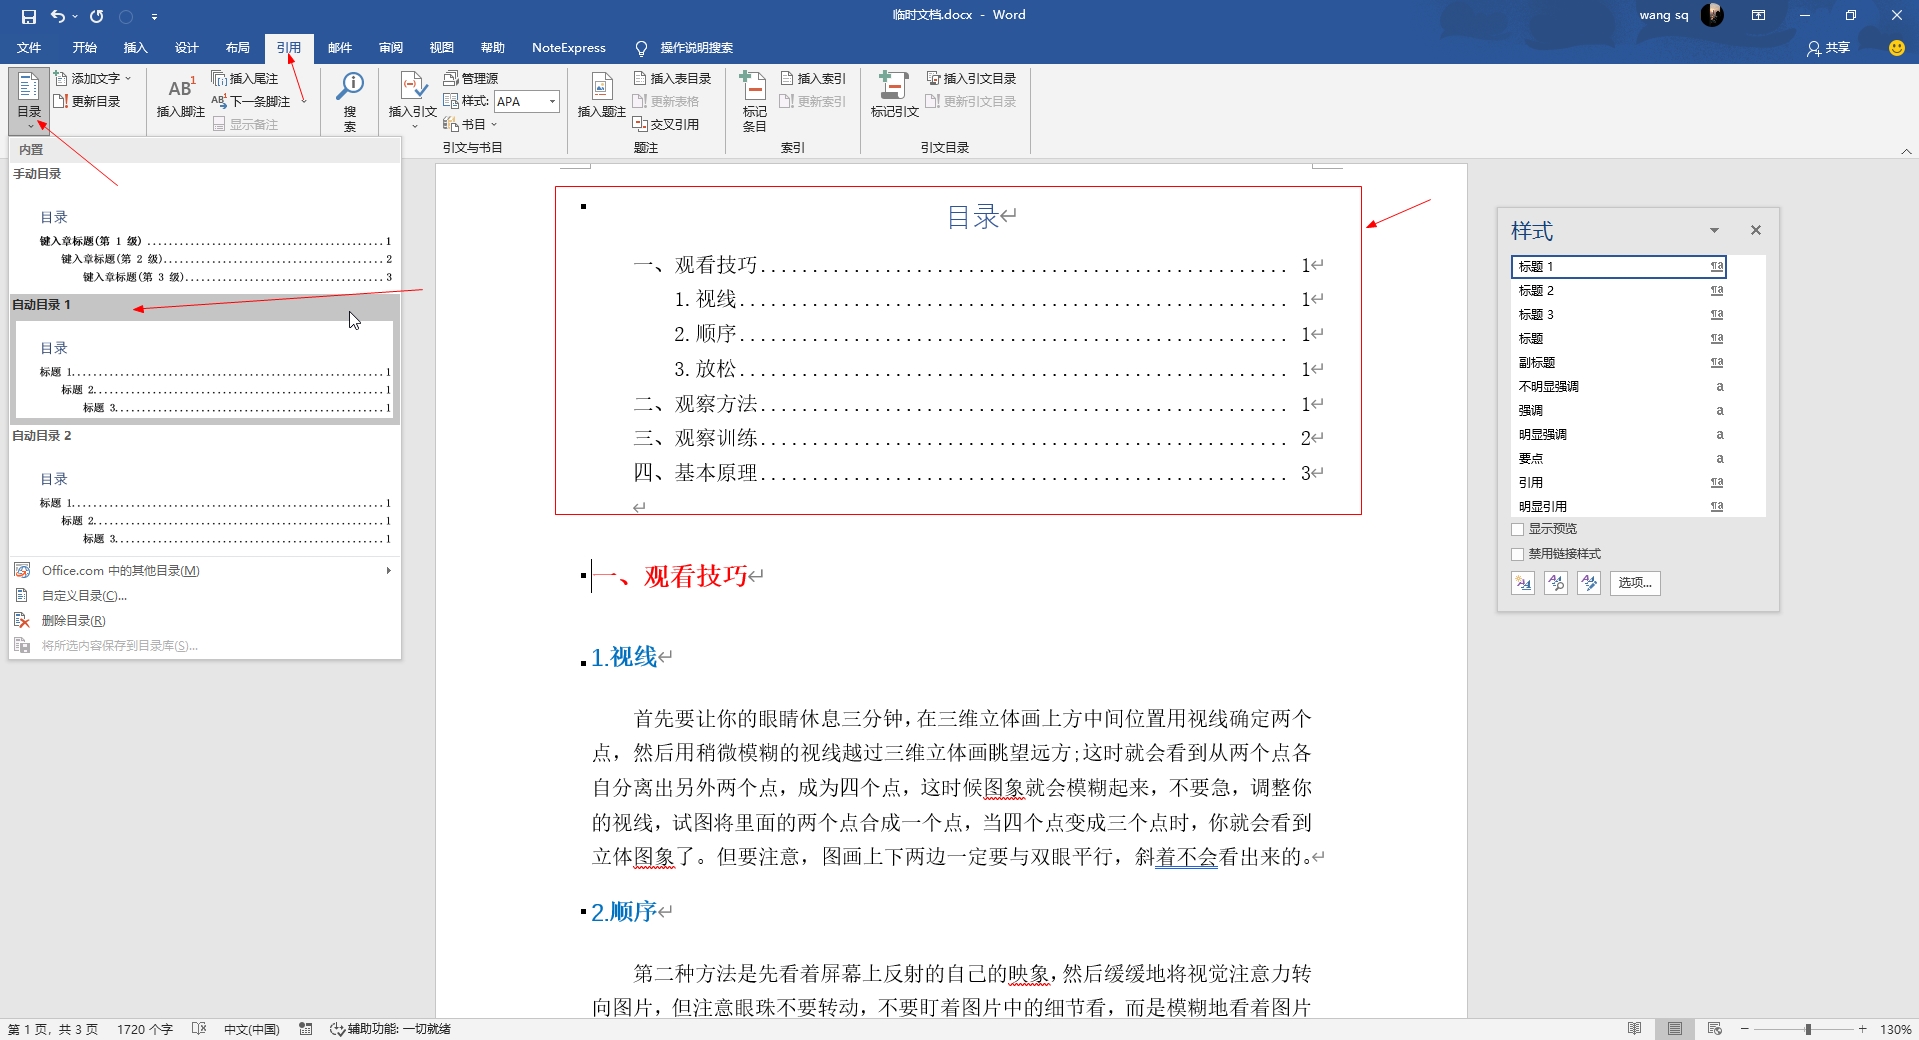Image resolution: width=1919 pixels, height=1040 pixels.
Task: Open the Manage Styles icon
Action: point(1589,583)
